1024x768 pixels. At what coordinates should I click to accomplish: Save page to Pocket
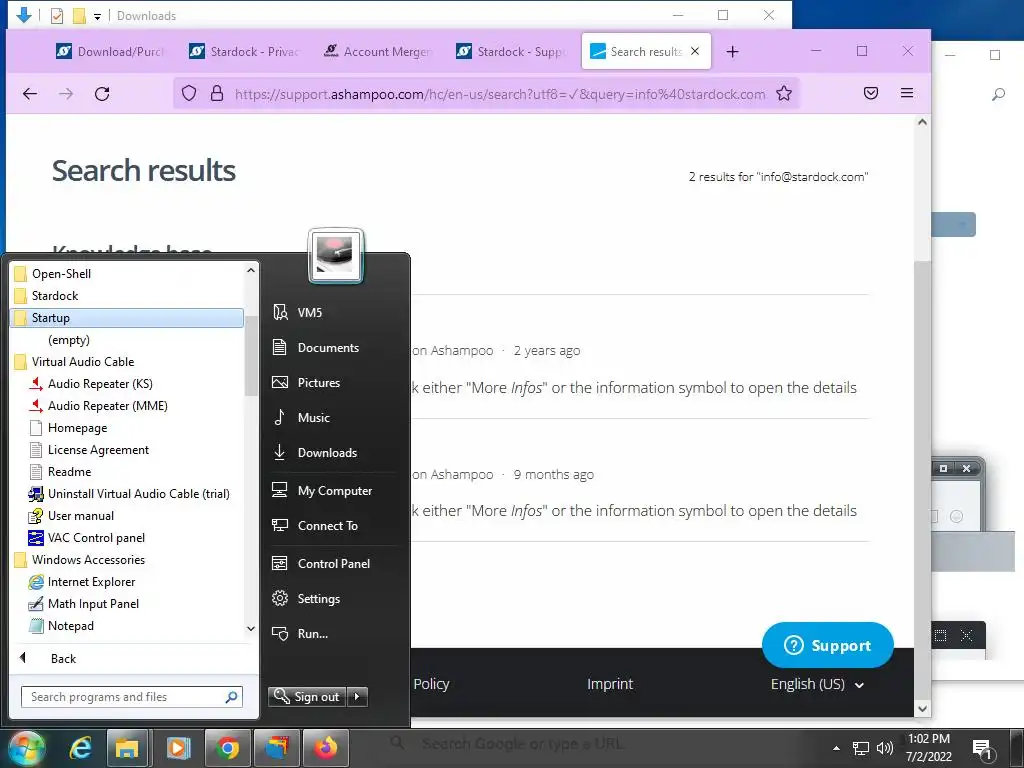(x=871, y=93)
